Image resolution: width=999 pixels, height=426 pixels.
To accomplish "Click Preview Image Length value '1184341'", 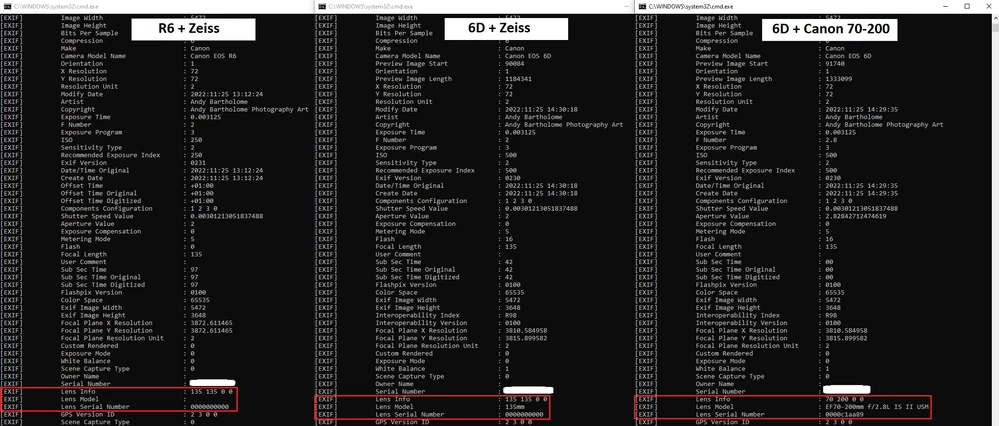I will coord(519,79).
